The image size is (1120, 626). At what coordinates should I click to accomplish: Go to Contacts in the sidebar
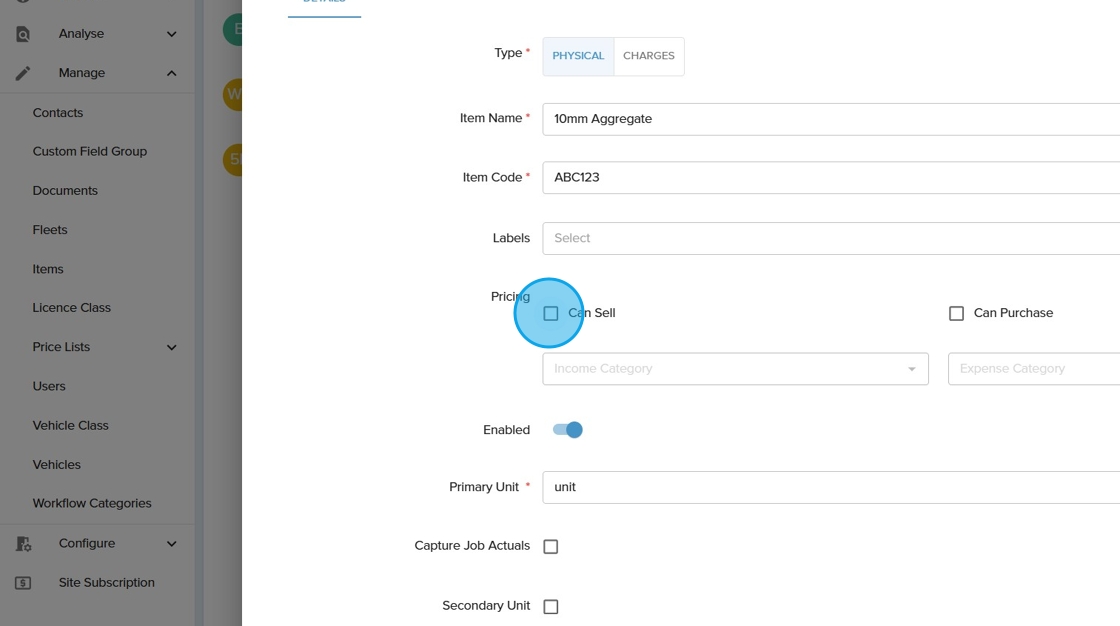coord(58,113)
